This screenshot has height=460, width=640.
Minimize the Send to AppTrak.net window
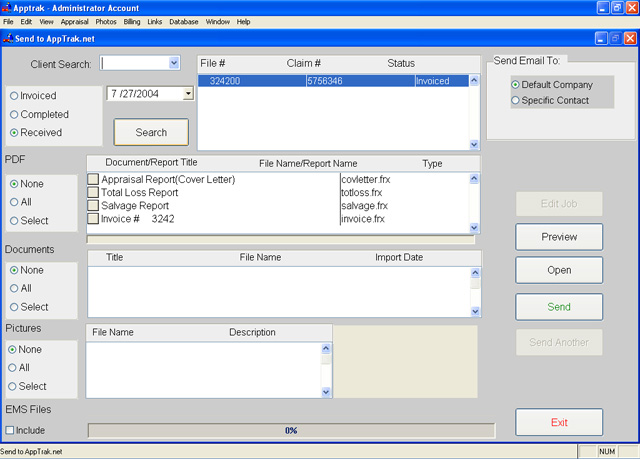pyautogui.click(x=601, y=39)
